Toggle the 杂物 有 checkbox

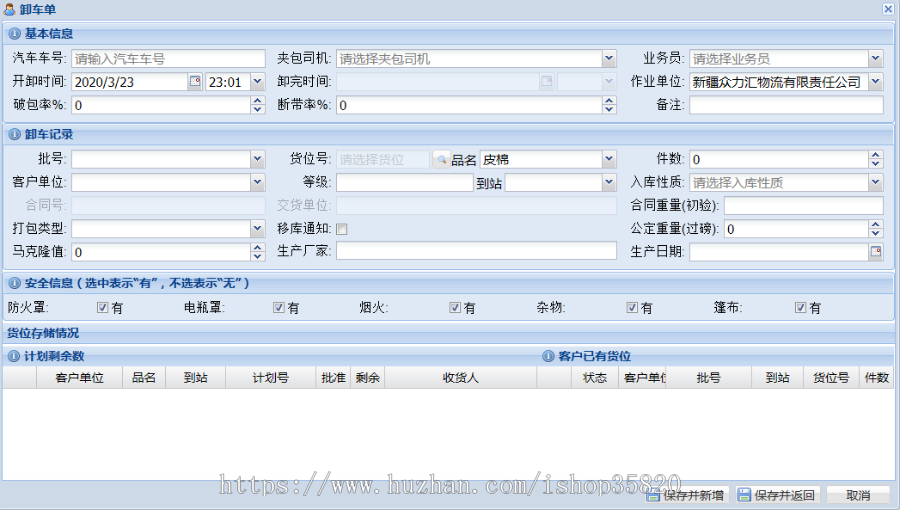[x=632, y=307]
